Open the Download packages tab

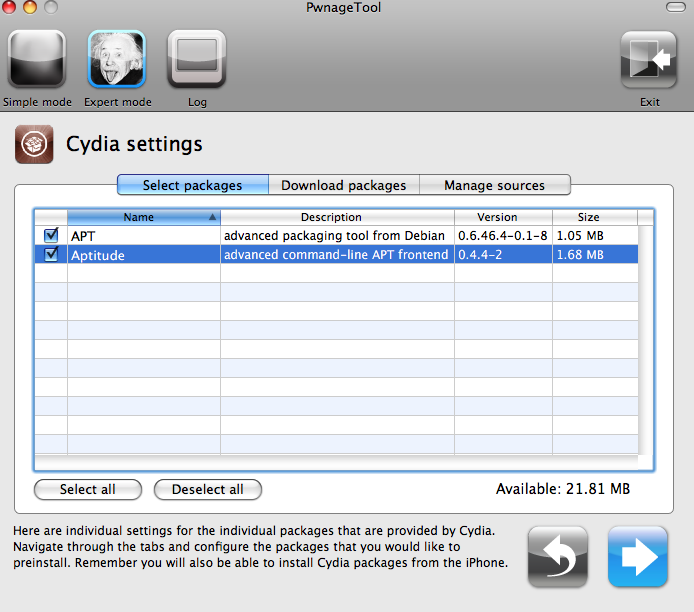tap(343, 185)
